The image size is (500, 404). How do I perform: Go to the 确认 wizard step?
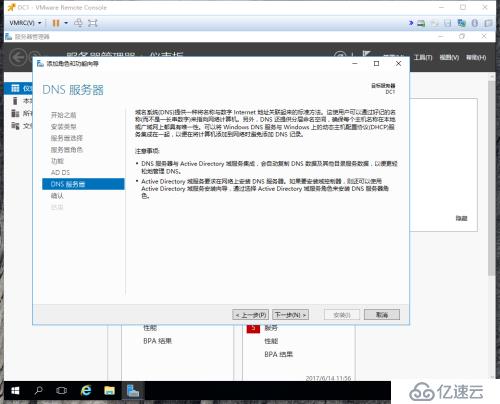(x=57, y=196)
